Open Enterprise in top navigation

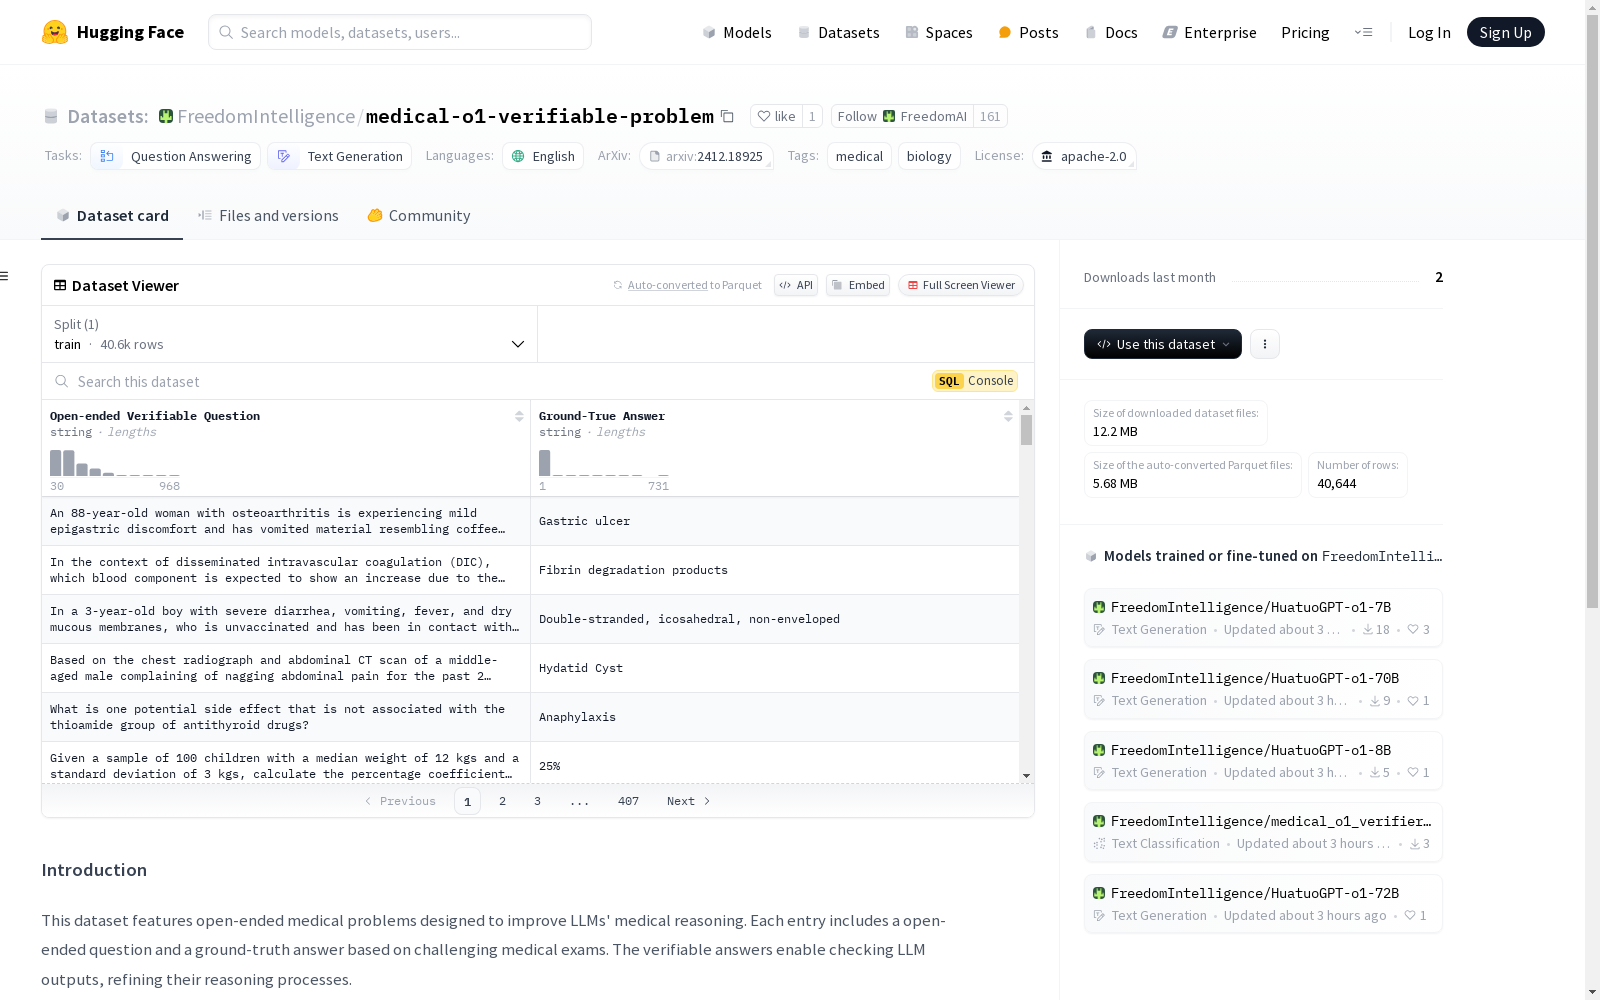tap(1209, 32)
